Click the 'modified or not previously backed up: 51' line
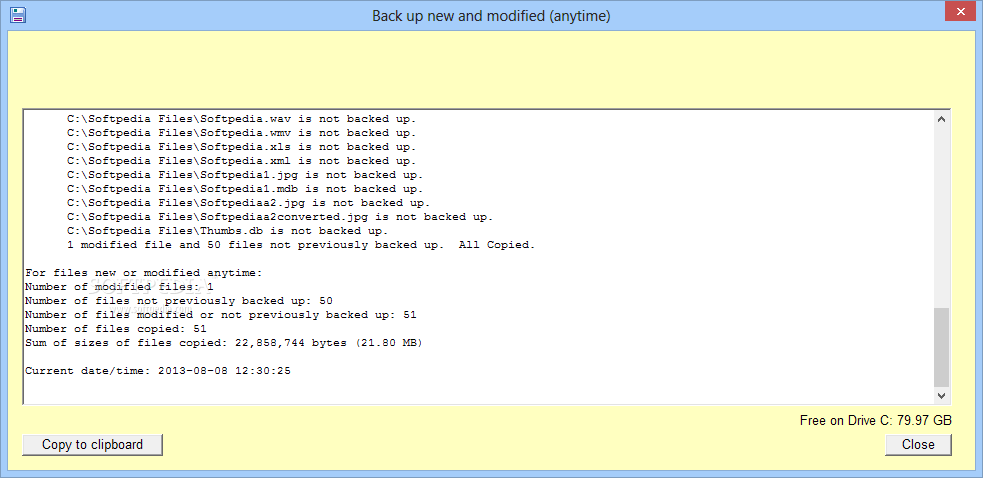The image size is (983, 478). pyautogui.click(x=221, y=315)
